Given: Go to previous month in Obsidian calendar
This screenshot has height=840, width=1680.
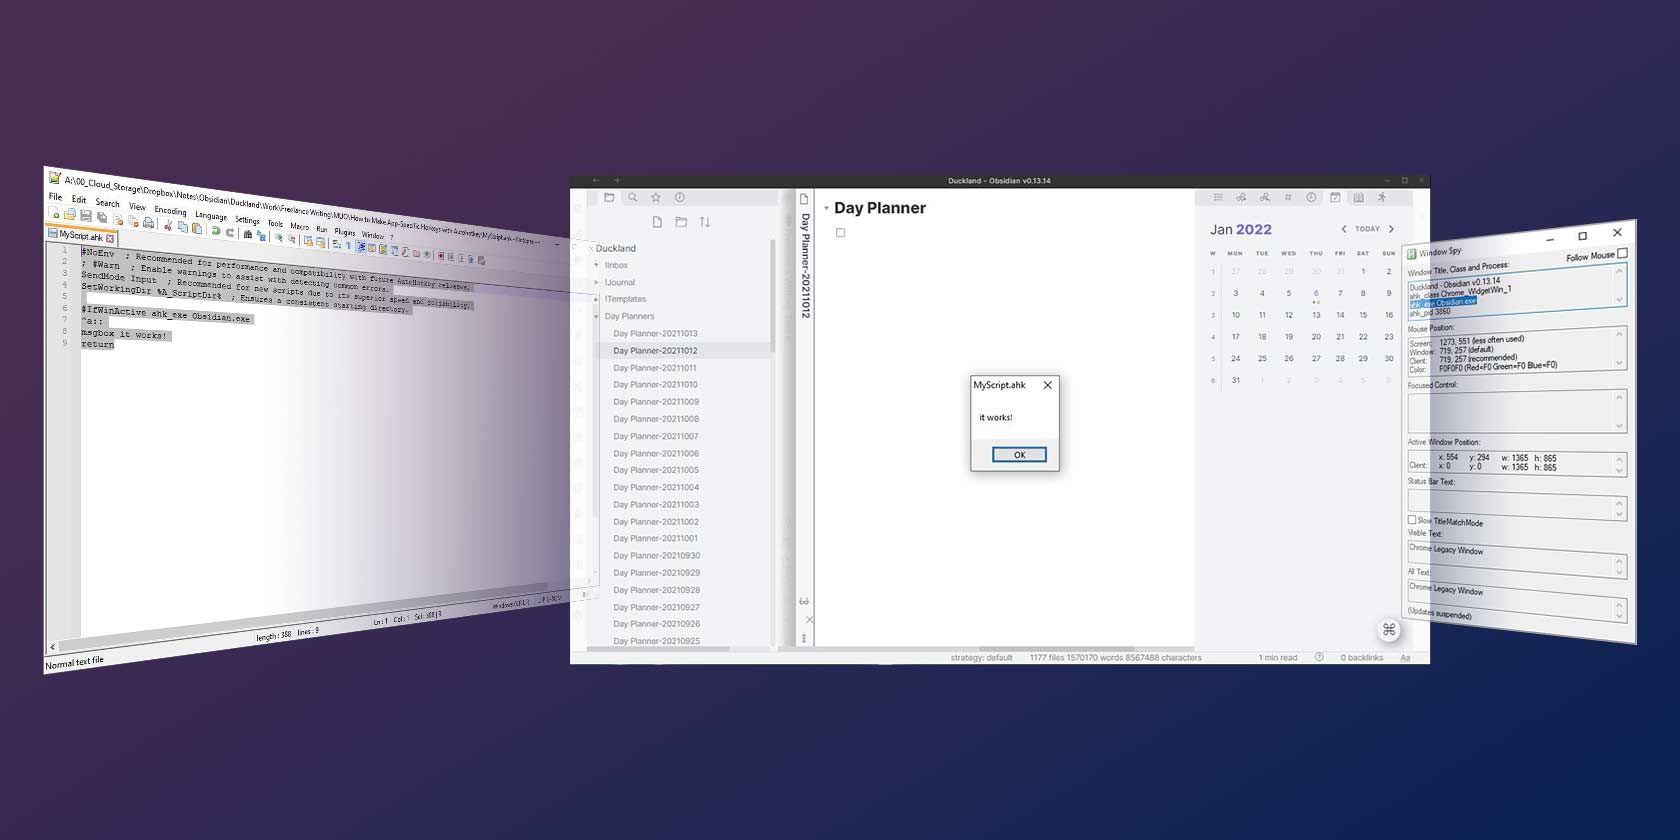Looking at the screenshot, I should click(x=1344, y=229).
